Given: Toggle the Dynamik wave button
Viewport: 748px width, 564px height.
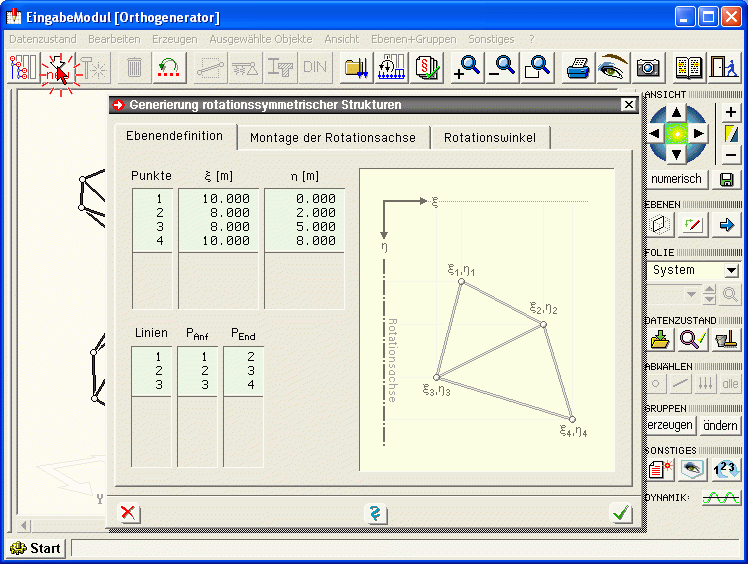Looking at the screenshot, I should (x=720, y=497).
